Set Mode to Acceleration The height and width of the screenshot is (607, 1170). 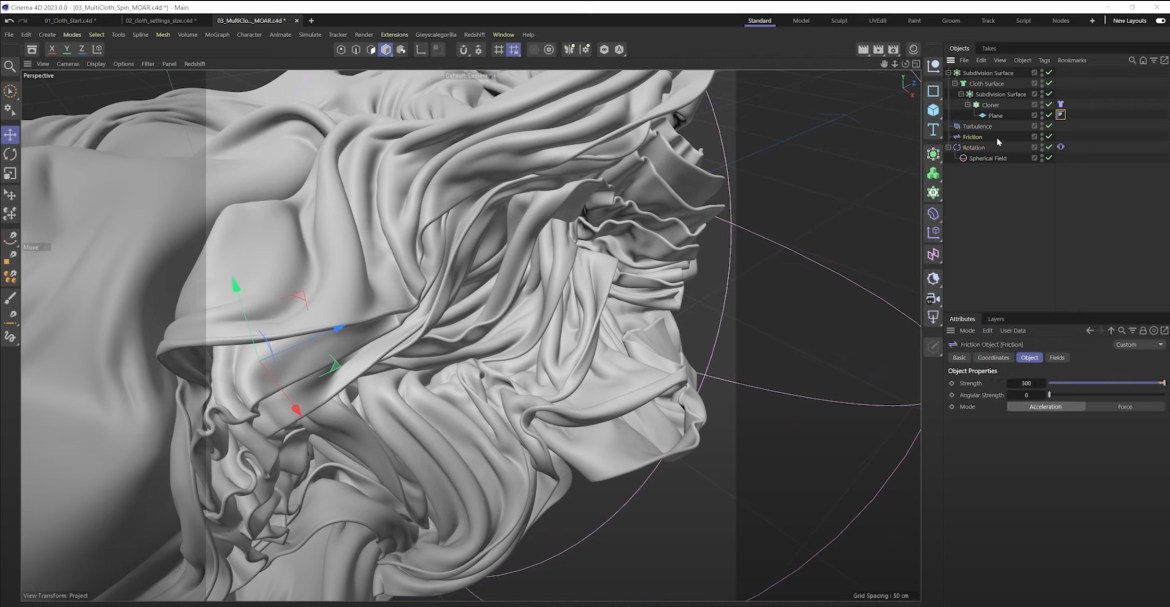click(1045, 407)
